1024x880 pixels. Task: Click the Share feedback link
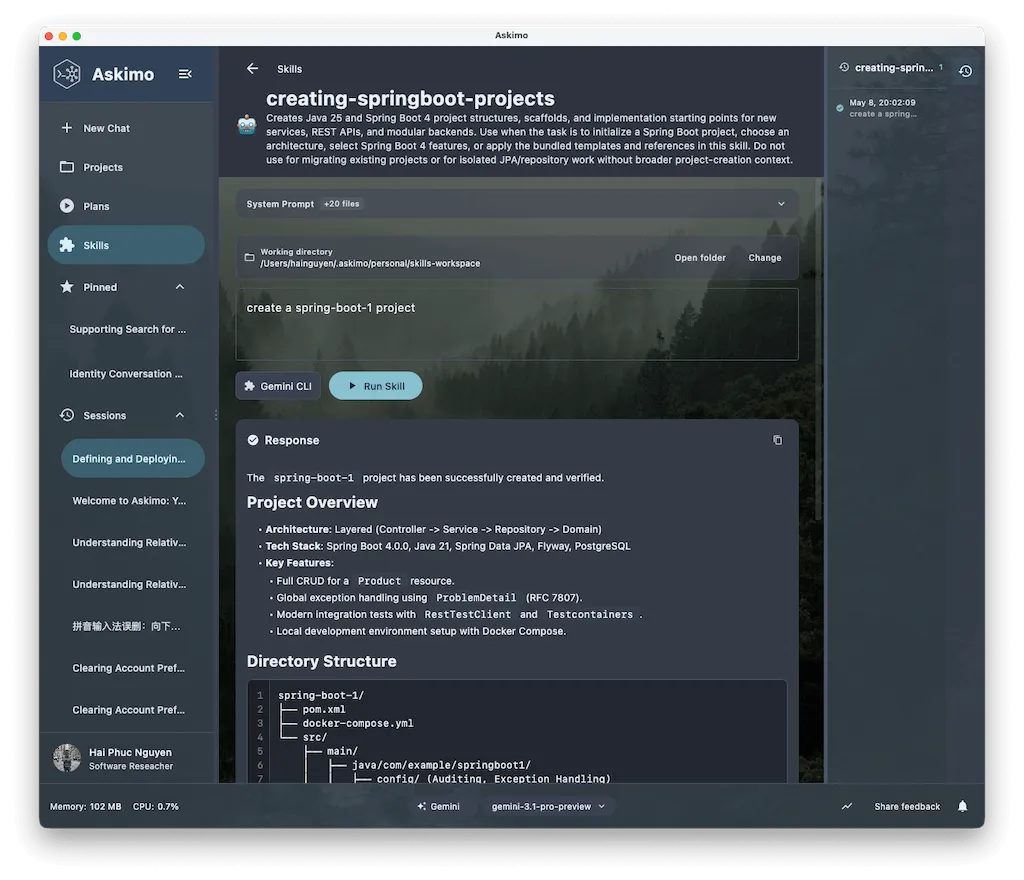[907, 806]
